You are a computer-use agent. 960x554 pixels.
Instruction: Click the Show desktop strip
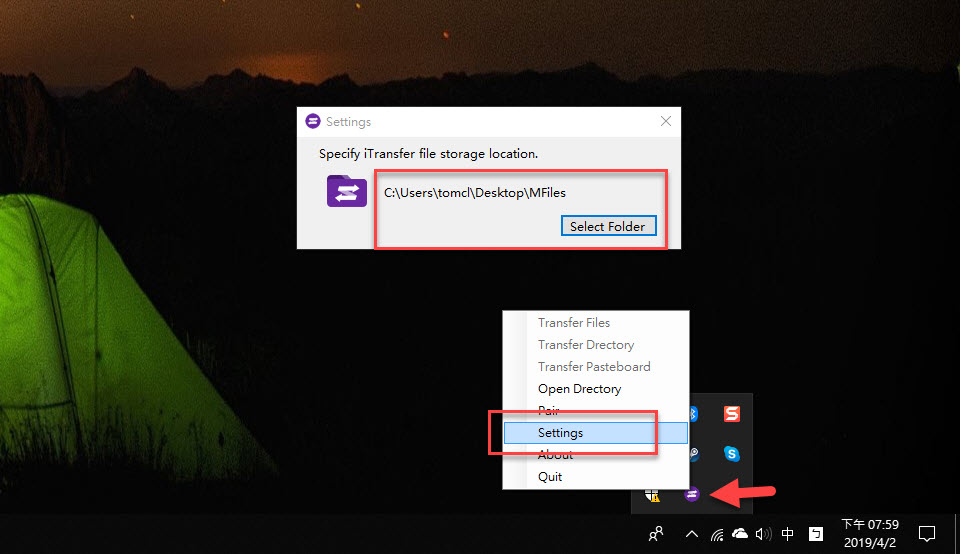[957, 534]
